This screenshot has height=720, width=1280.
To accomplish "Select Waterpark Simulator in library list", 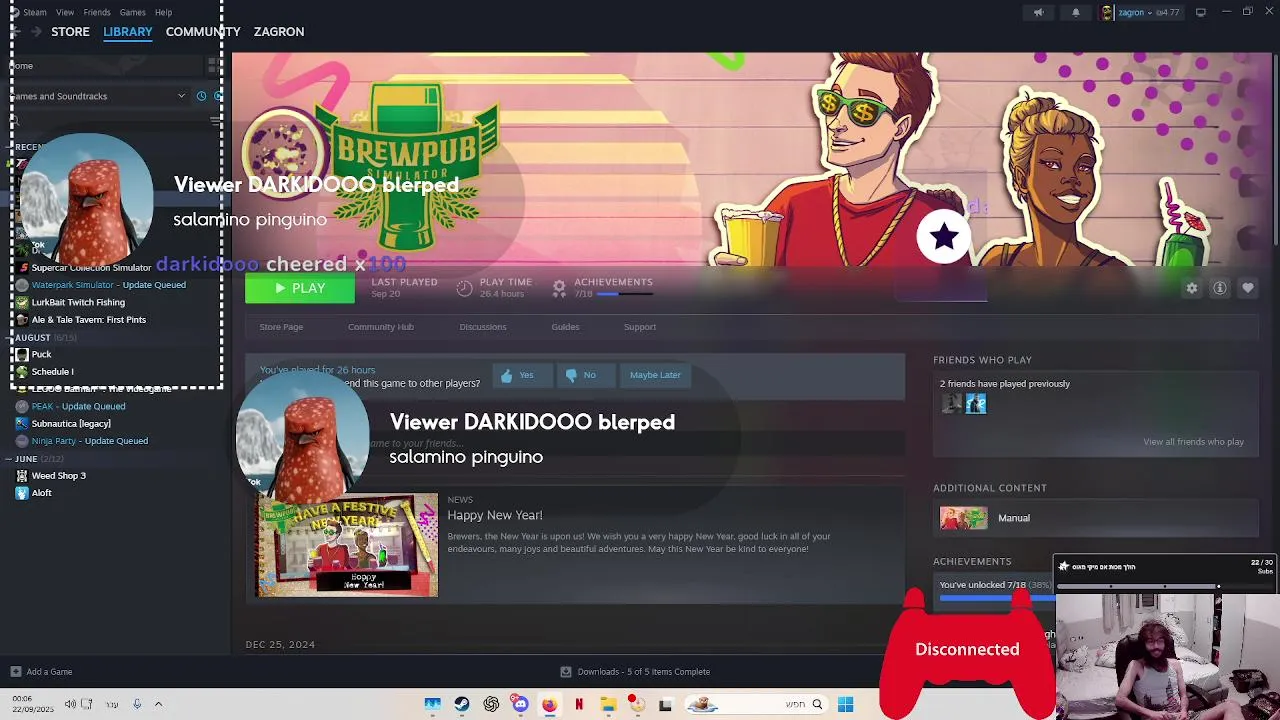I will point(109,285).
